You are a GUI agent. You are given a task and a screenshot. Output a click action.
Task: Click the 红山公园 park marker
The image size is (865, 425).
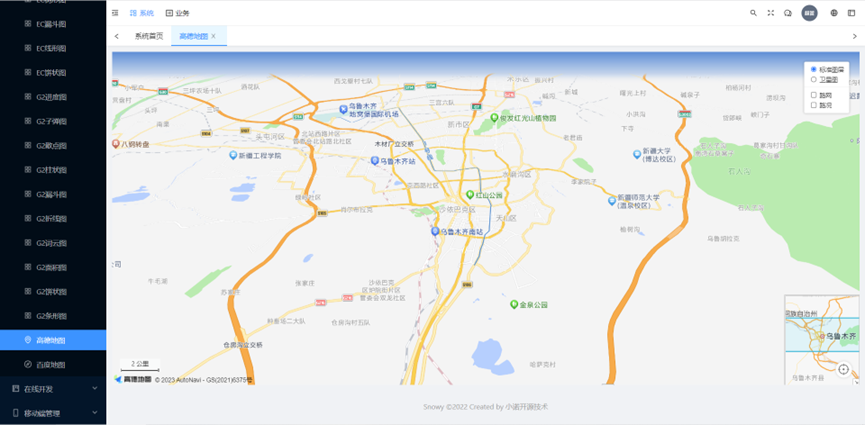click(470, 194)
